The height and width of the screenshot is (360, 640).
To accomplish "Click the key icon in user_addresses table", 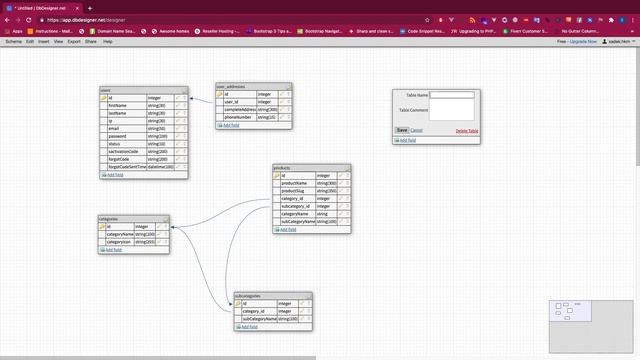I will click(220, 94).
